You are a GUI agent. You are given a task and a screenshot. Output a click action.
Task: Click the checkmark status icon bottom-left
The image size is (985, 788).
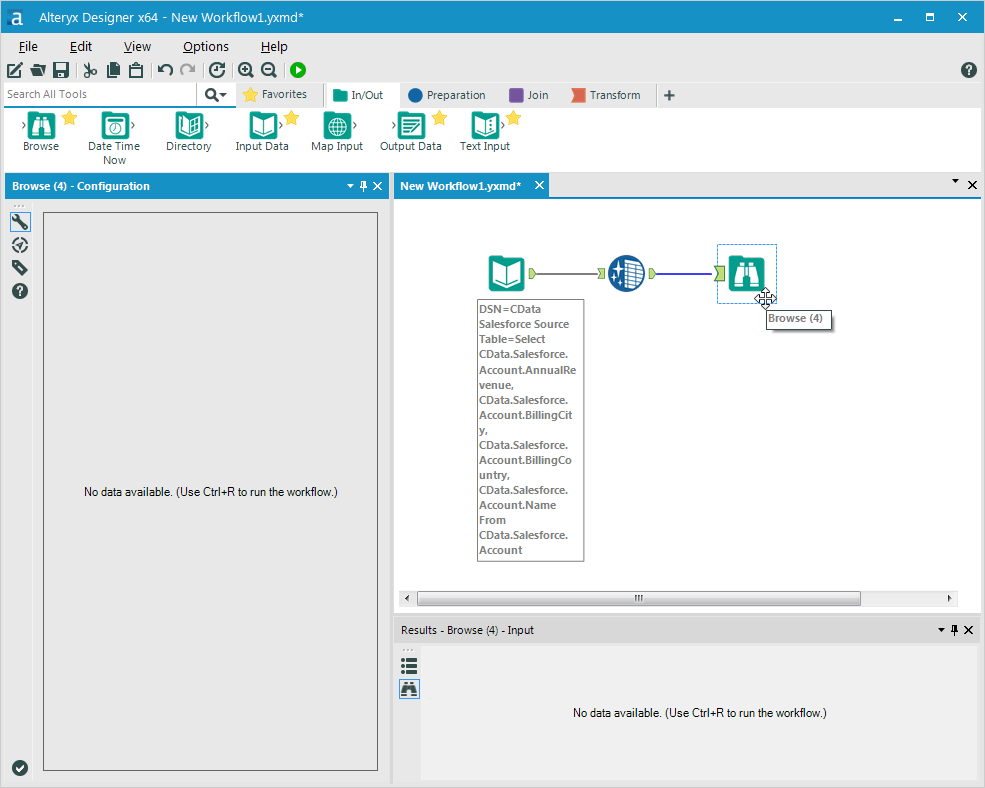coord(20,768)
